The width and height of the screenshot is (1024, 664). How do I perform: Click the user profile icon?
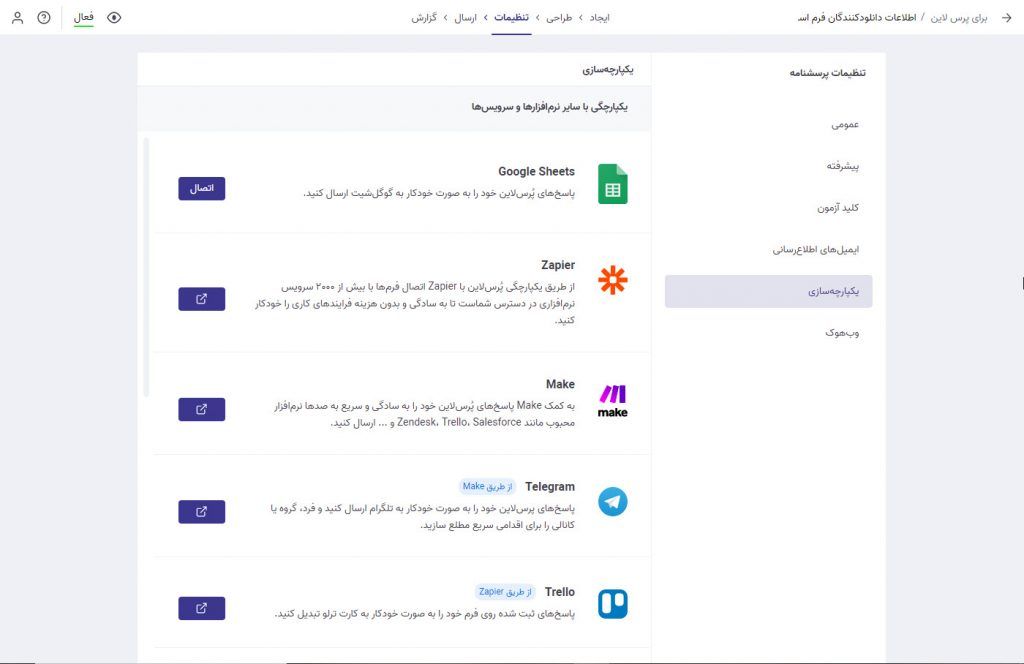(x=16, y=17)
